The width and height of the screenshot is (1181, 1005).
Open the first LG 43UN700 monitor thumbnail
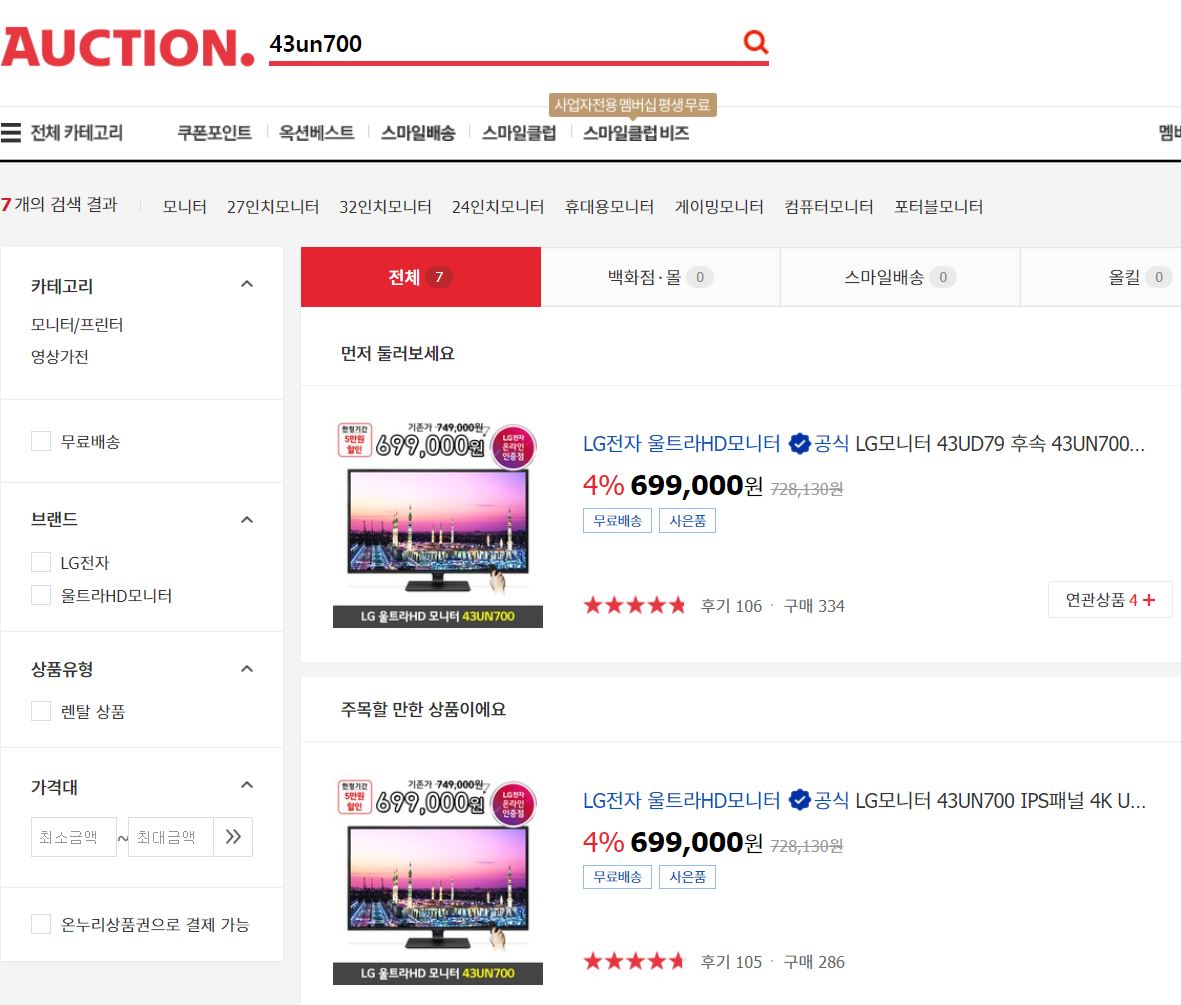pos(438,525)
